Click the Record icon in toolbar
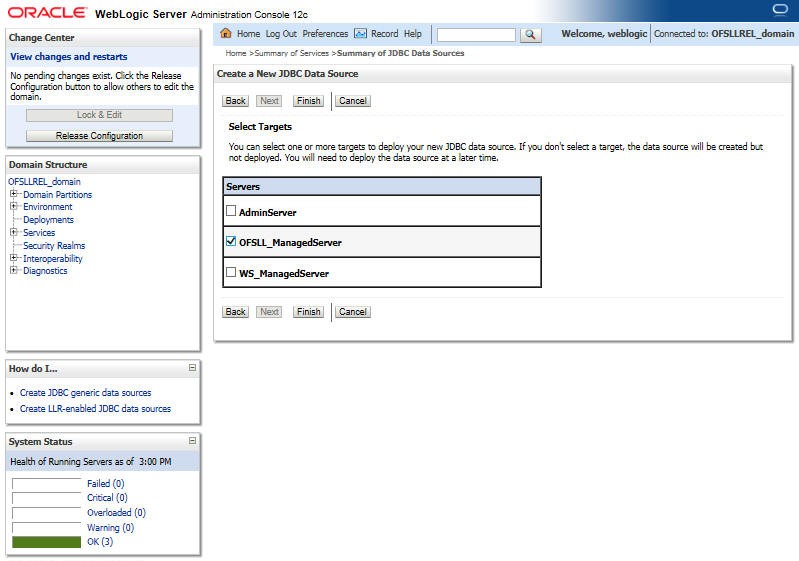 click(360, 34)
